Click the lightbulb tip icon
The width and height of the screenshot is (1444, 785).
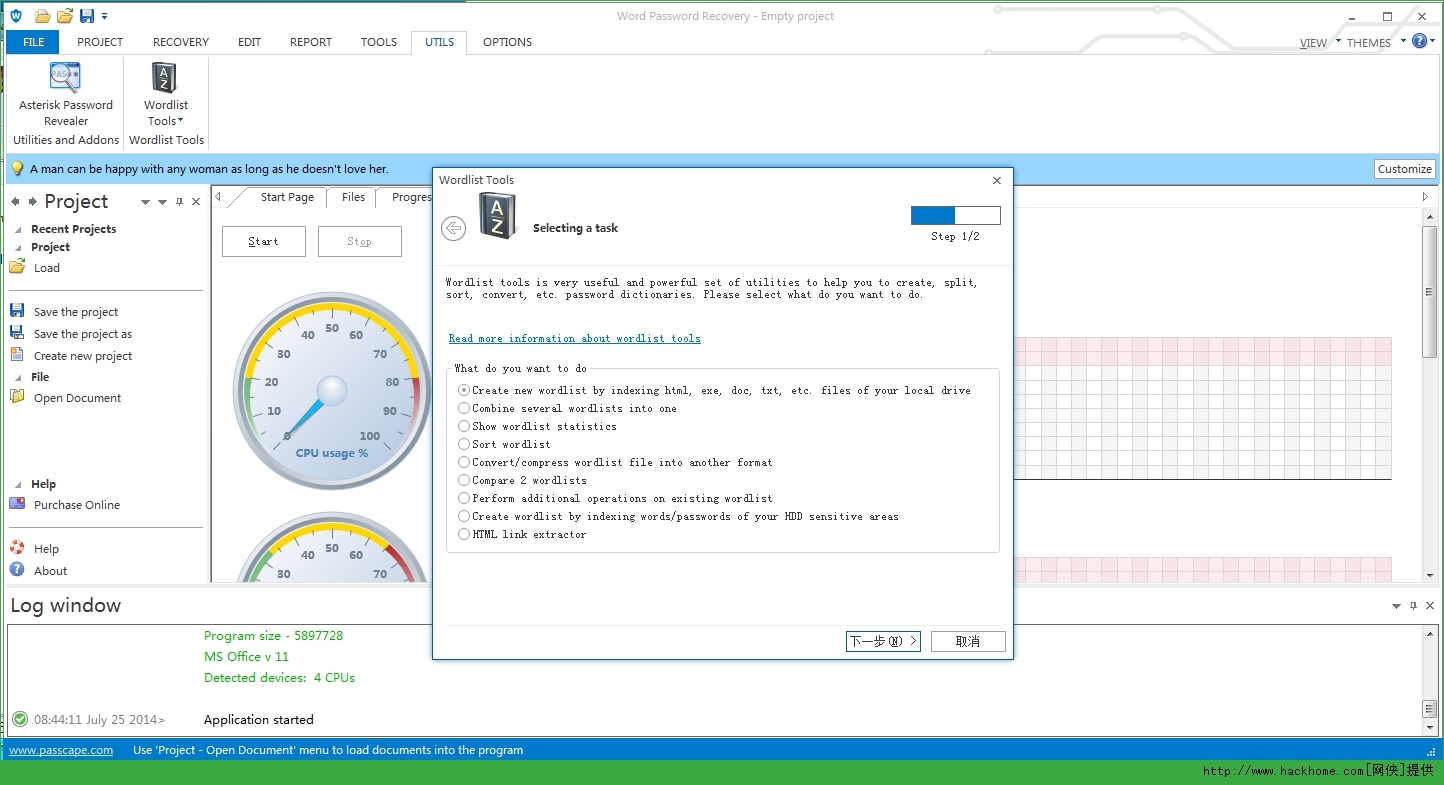tap(17, 169)
